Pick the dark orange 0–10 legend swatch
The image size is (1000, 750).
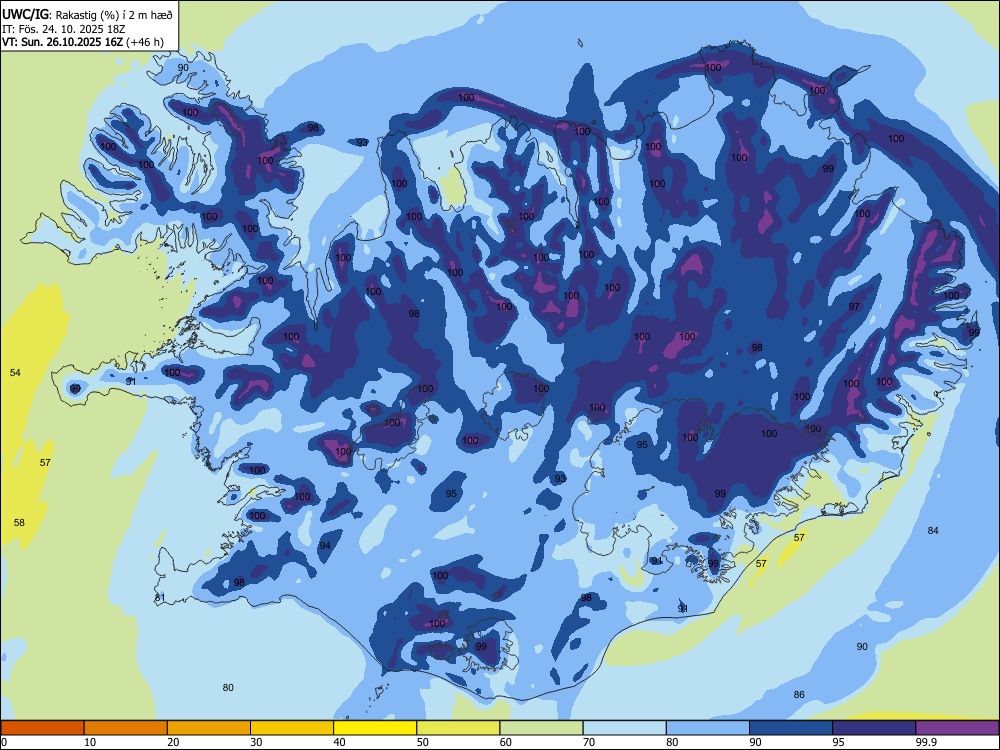[43, 728]
